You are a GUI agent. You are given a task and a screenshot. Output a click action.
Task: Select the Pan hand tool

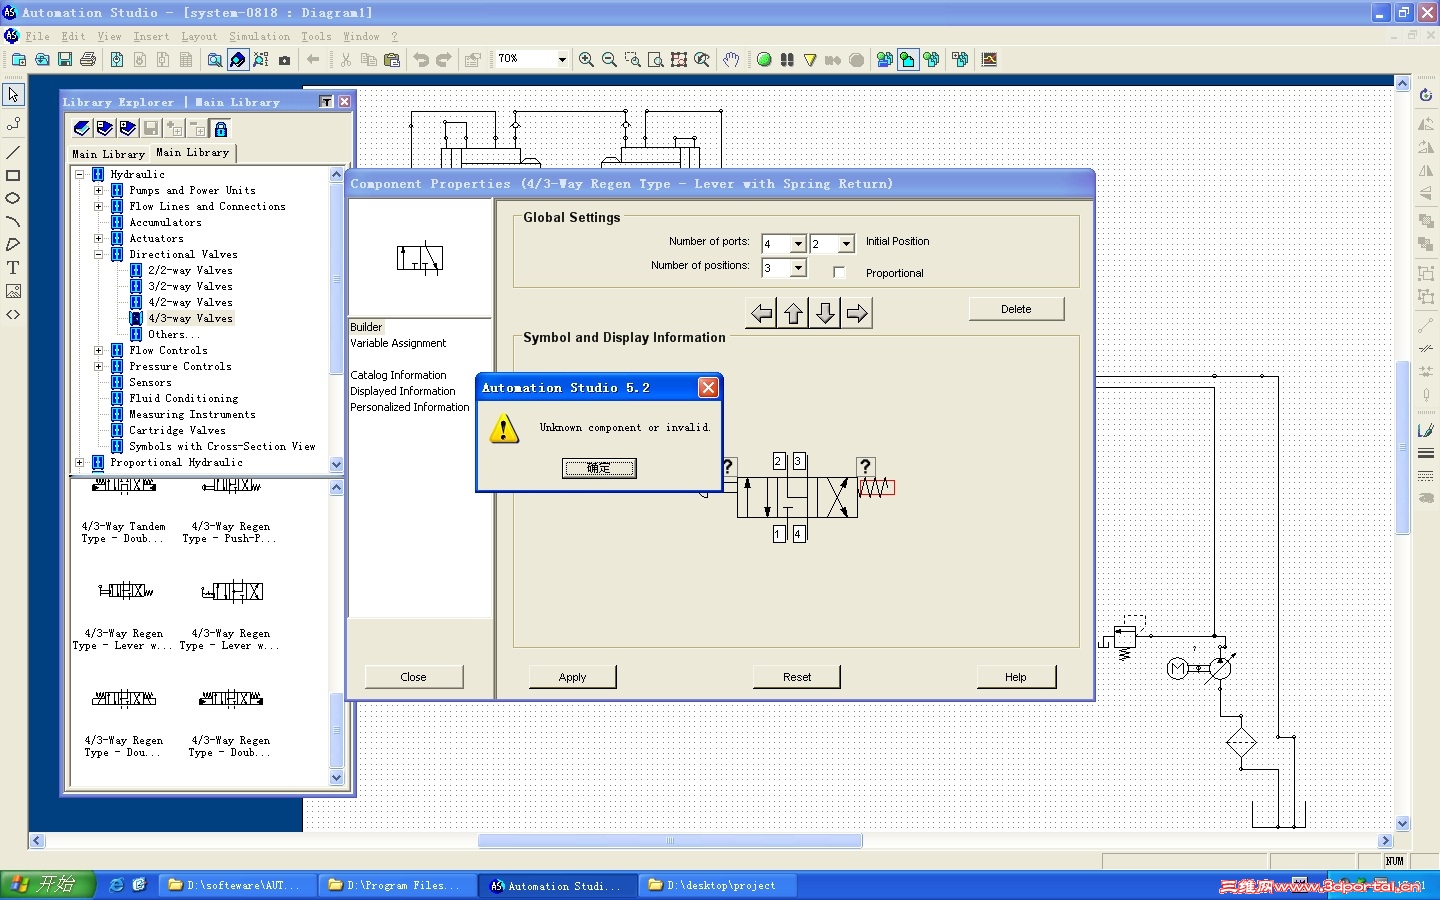pos(731,60)
